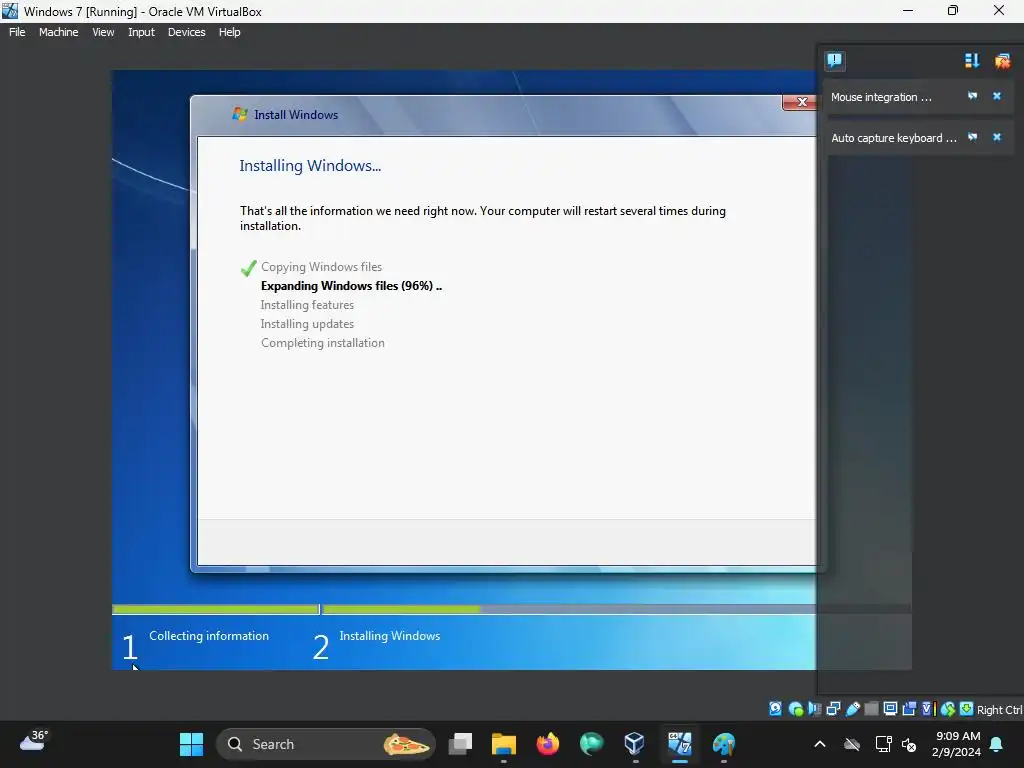Image resolution: width=1024 pixels, height=768 pixels.
Task: Close the Mouse integration notification
Action: pyautogui.click(x=997, y=96)
